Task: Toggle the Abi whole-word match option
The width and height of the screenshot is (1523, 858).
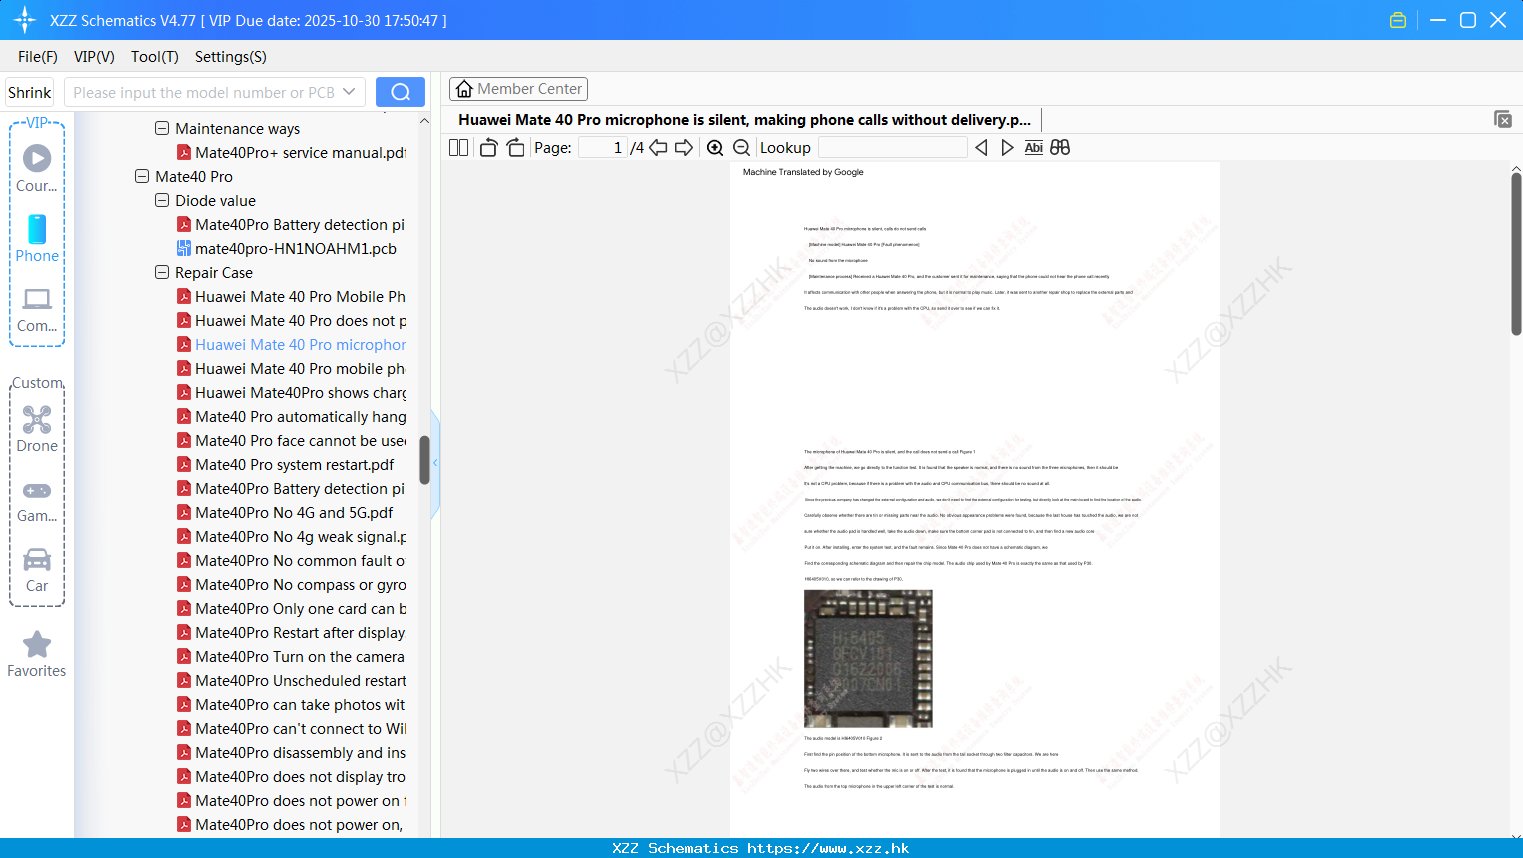Action: click(x=1033, y=148)
